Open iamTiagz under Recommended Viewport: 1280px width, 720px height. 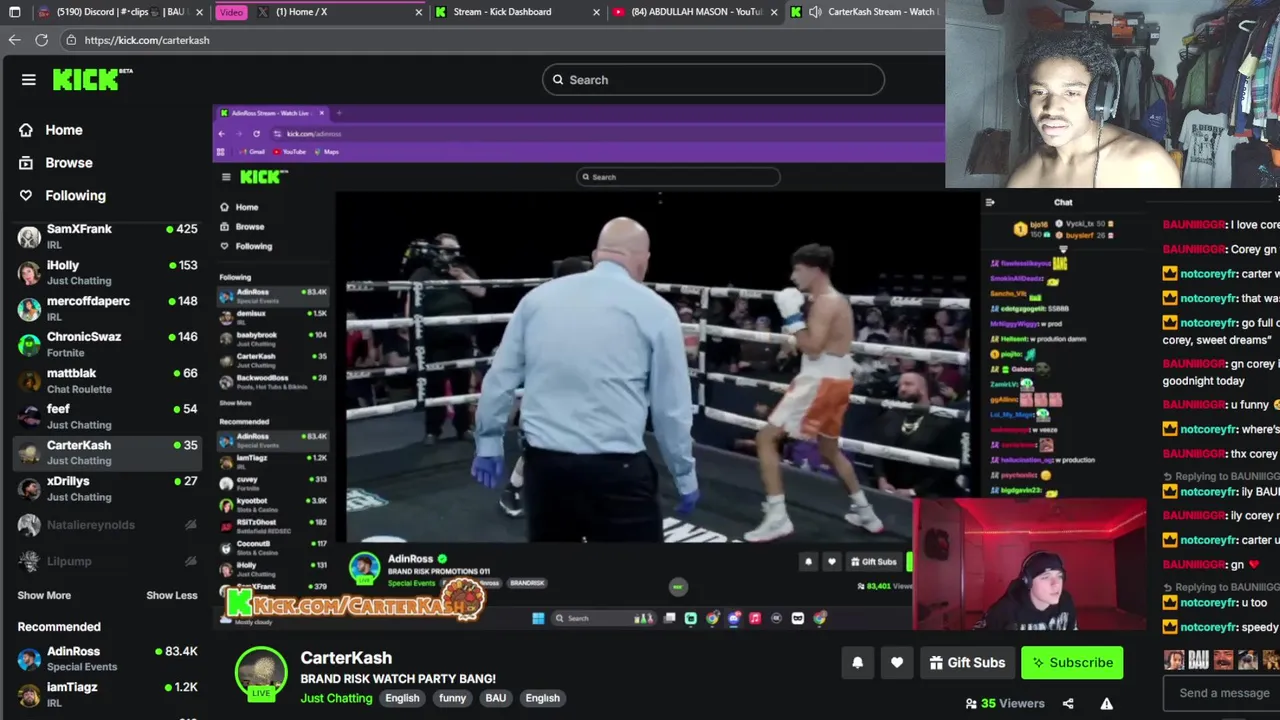[x=108, y=695]
